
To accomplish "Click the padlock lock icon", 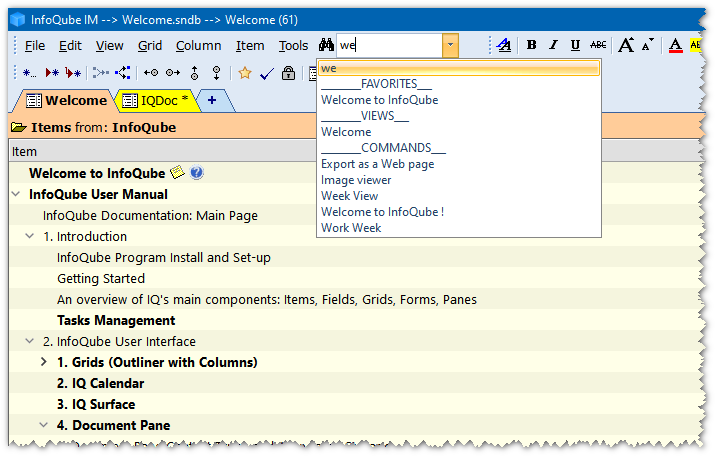I will point(288,73).
